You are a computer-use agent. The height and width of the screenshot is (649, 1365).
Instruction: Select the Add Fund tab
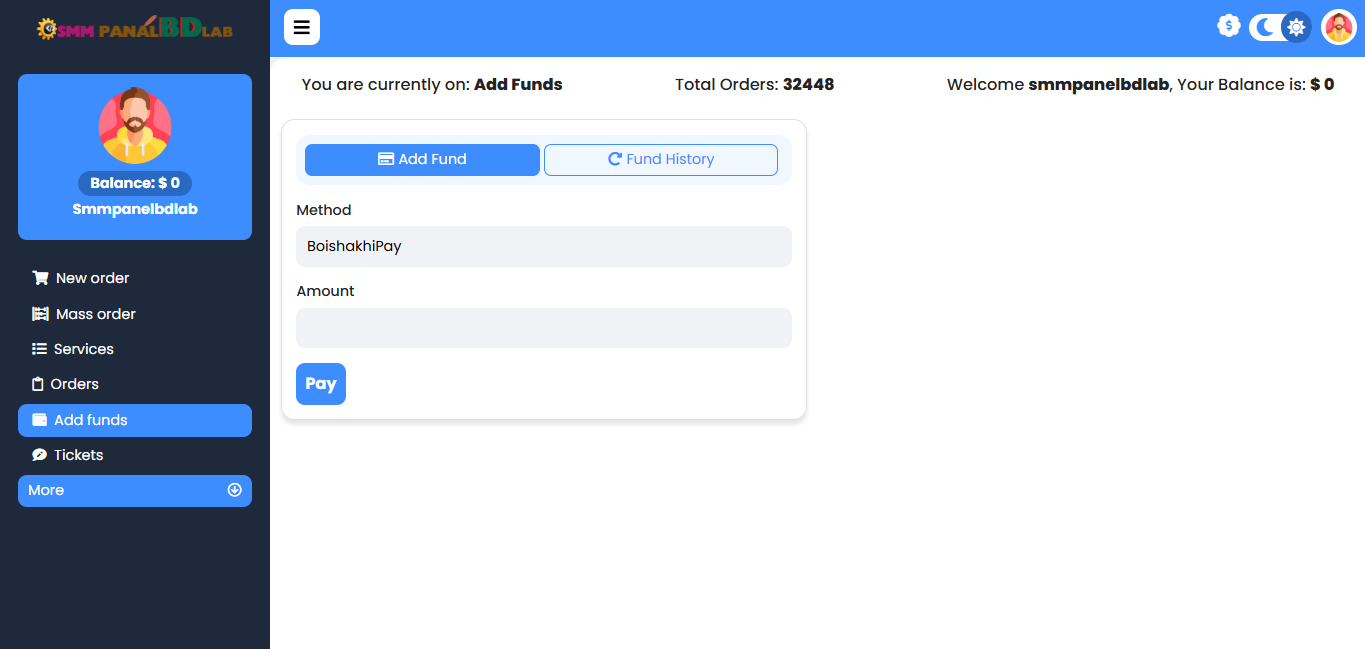(422, 159)
